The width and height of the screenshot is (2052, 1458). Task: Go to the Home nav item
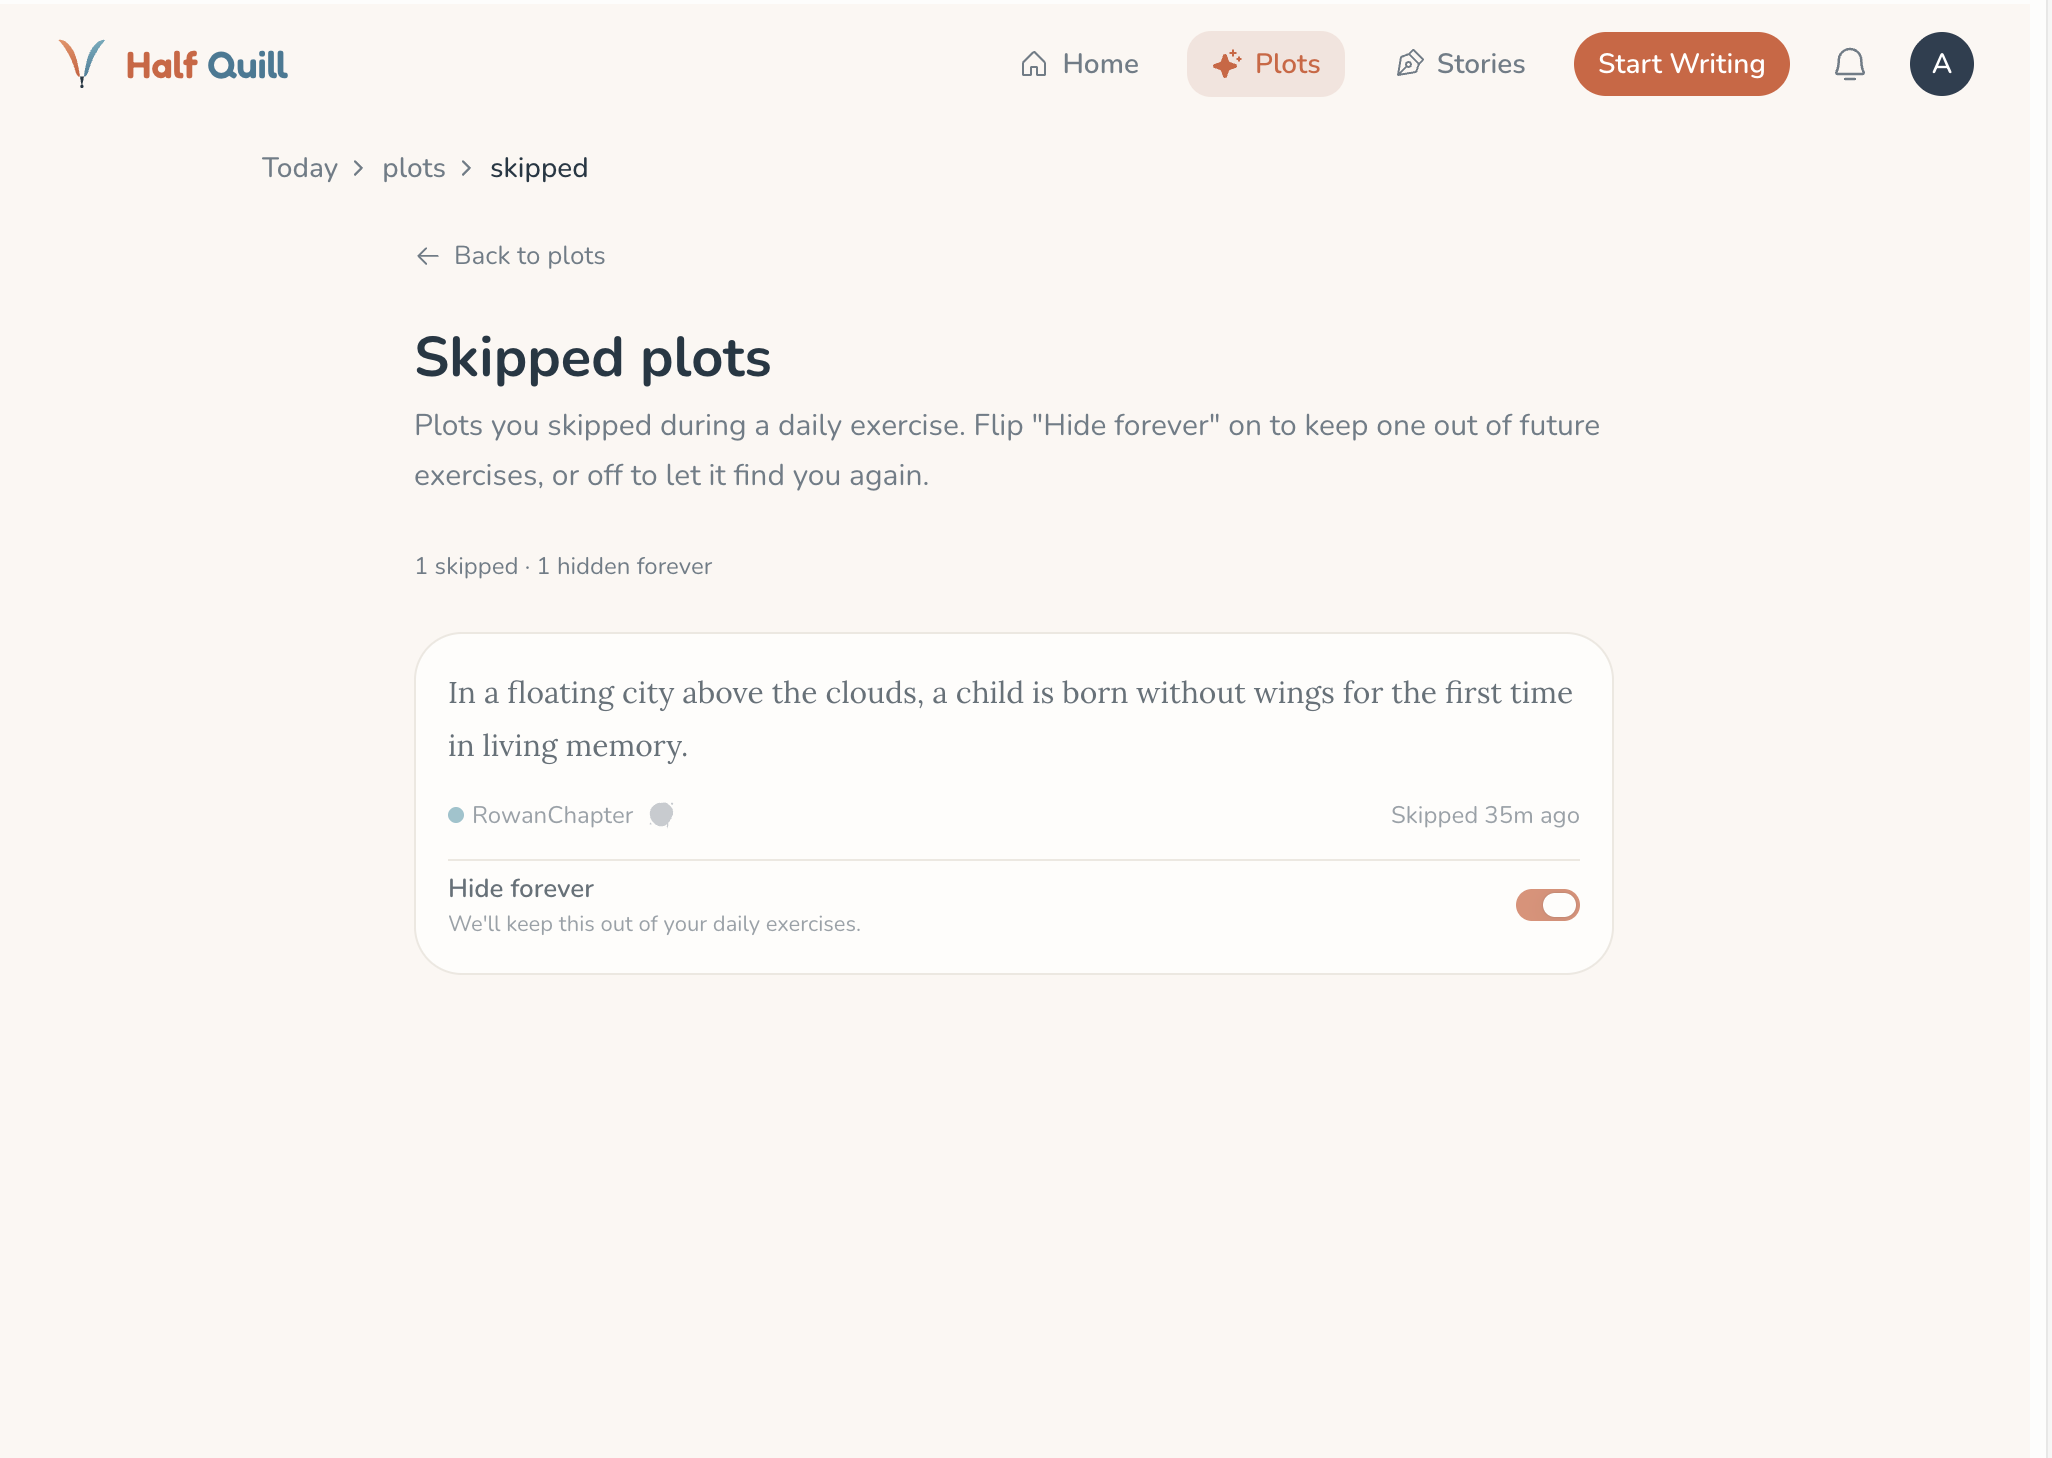click(1079, 64)
